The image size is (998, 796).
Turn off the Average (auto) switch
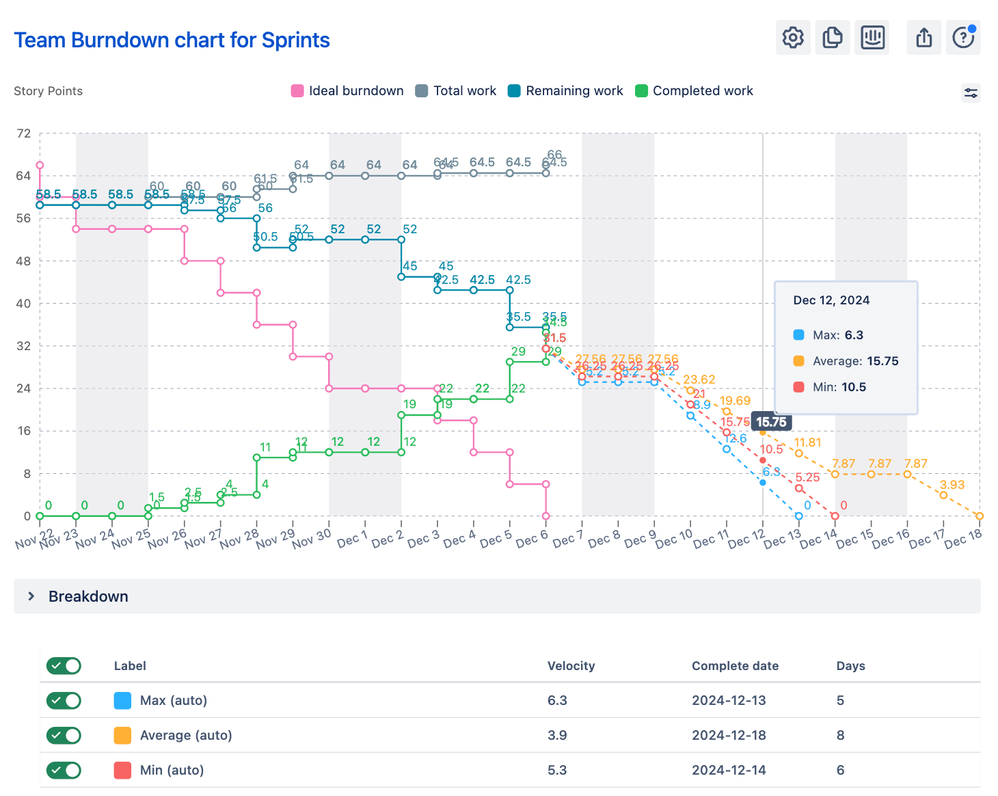pos(64,735)
